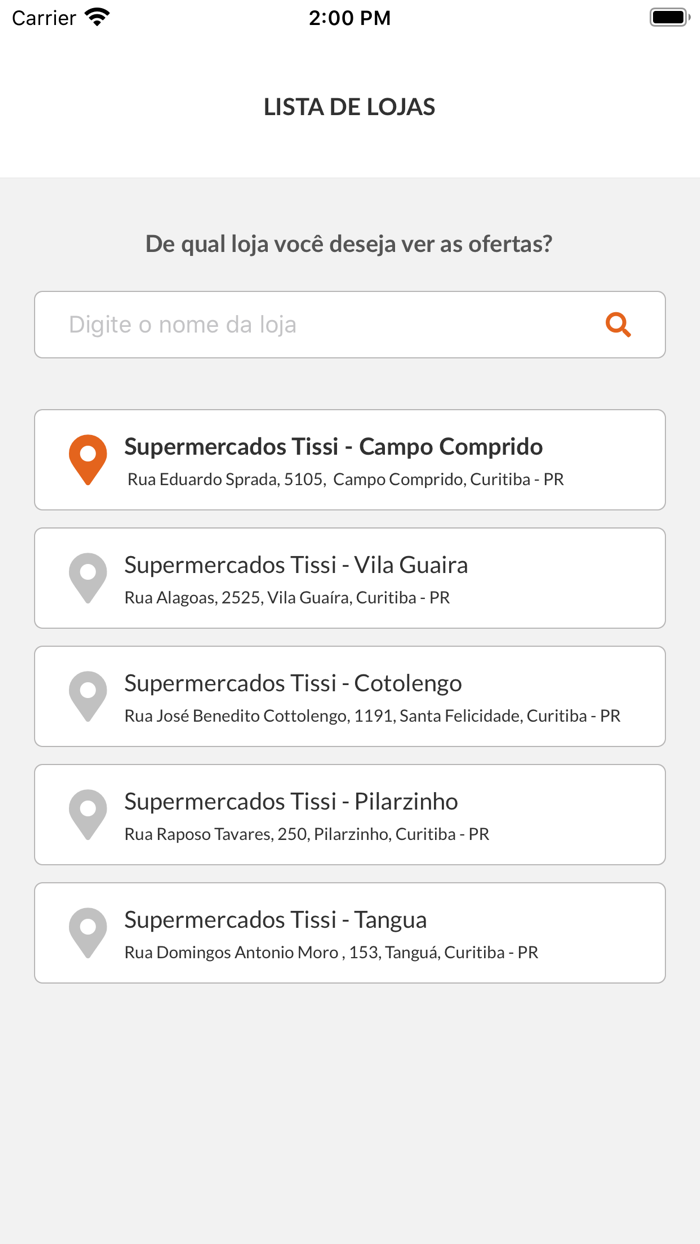
Task: Tap Rua Alagoas address for Vila Guaira
Action: click(287, 597)
